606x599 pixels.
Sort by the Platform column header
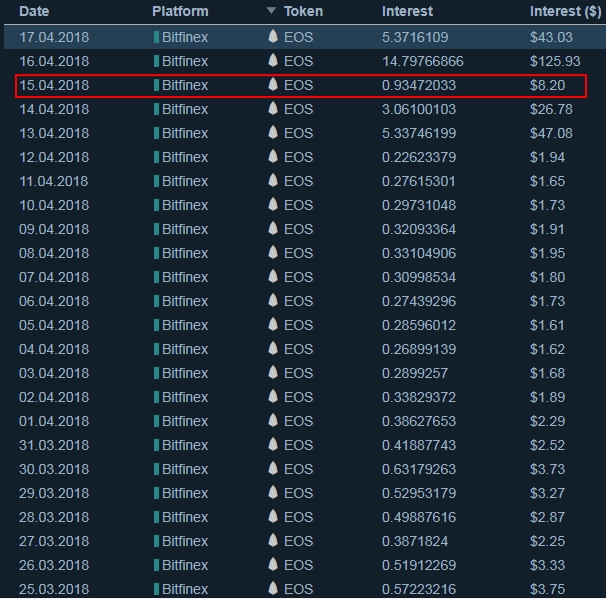coord(180,11)
